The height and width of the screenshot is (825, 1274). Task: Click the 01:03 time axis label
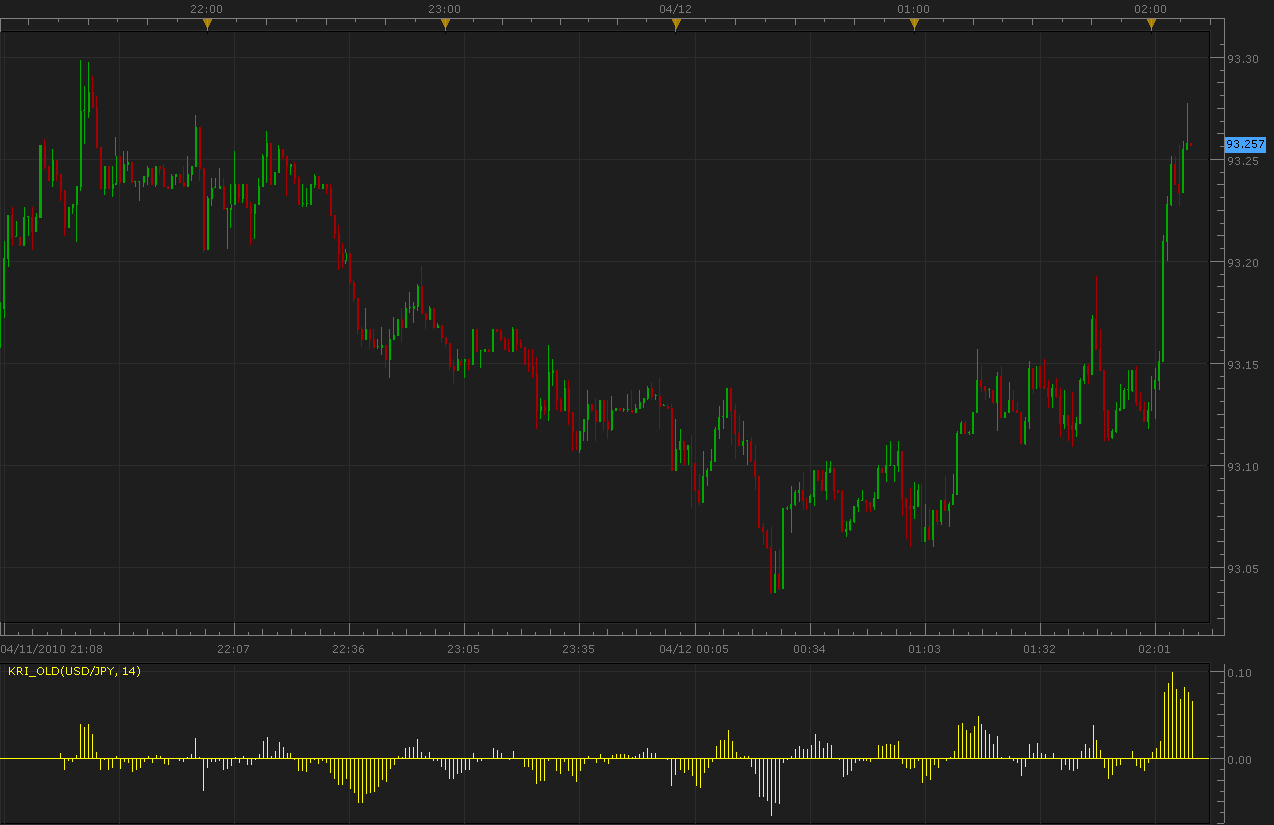924,649
